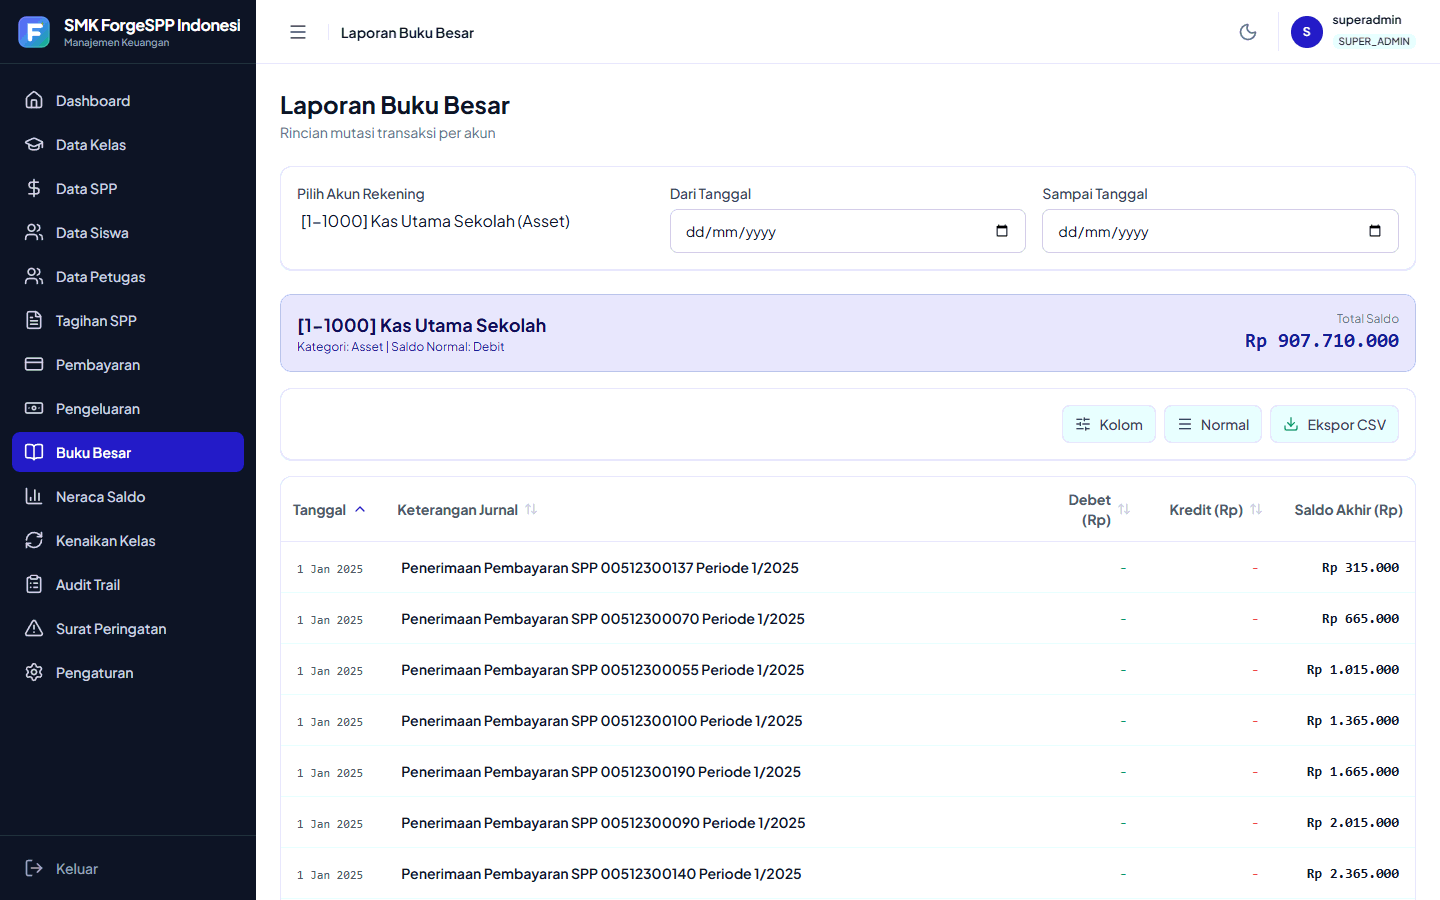Click row SPP 00512300090 Periode 1/2025
This screenshot has width=1440, height=900.
click(x=848, y=823)
